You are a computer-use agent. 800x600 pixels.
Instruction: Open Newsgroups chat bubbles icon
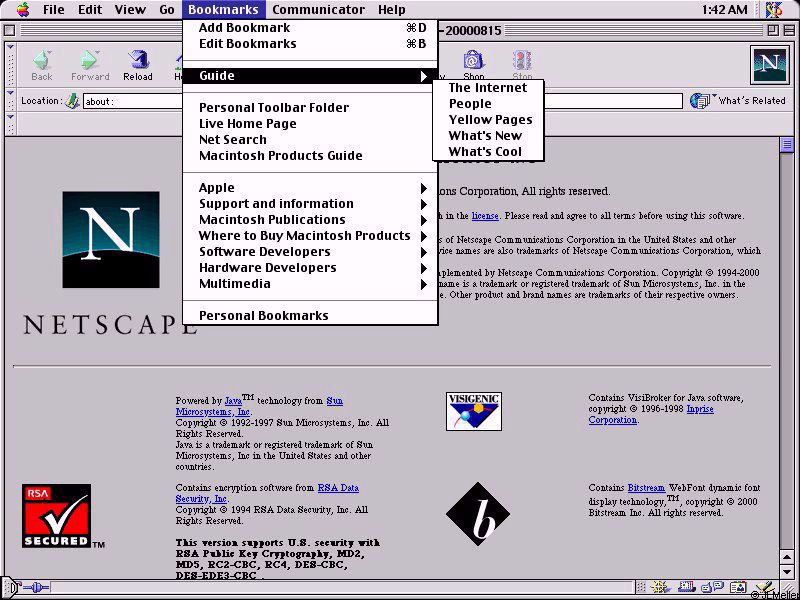712,587
